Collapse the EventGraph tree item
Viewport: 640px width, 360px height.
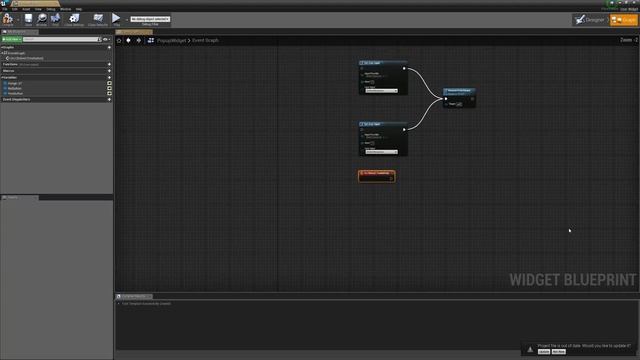(2, 53)
